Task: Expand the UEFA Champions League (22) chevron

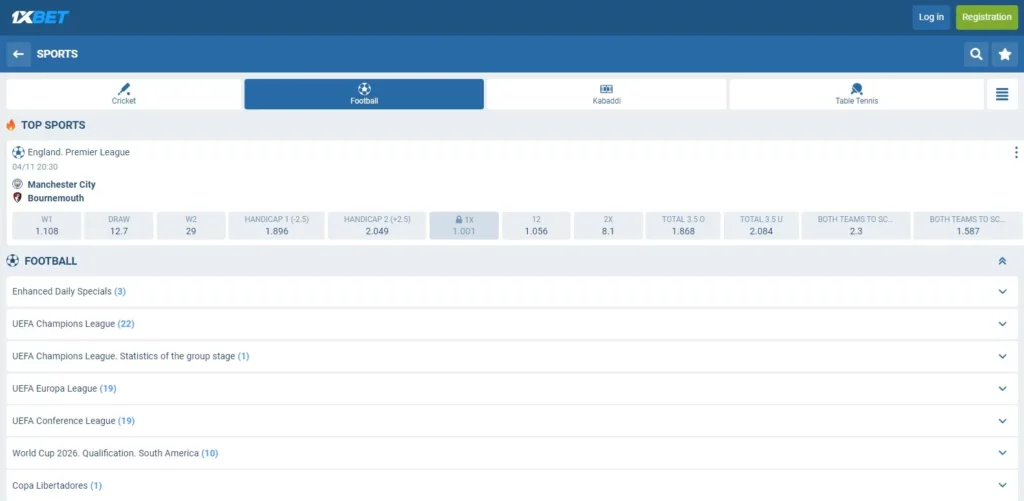Action: click(1002, 323)
